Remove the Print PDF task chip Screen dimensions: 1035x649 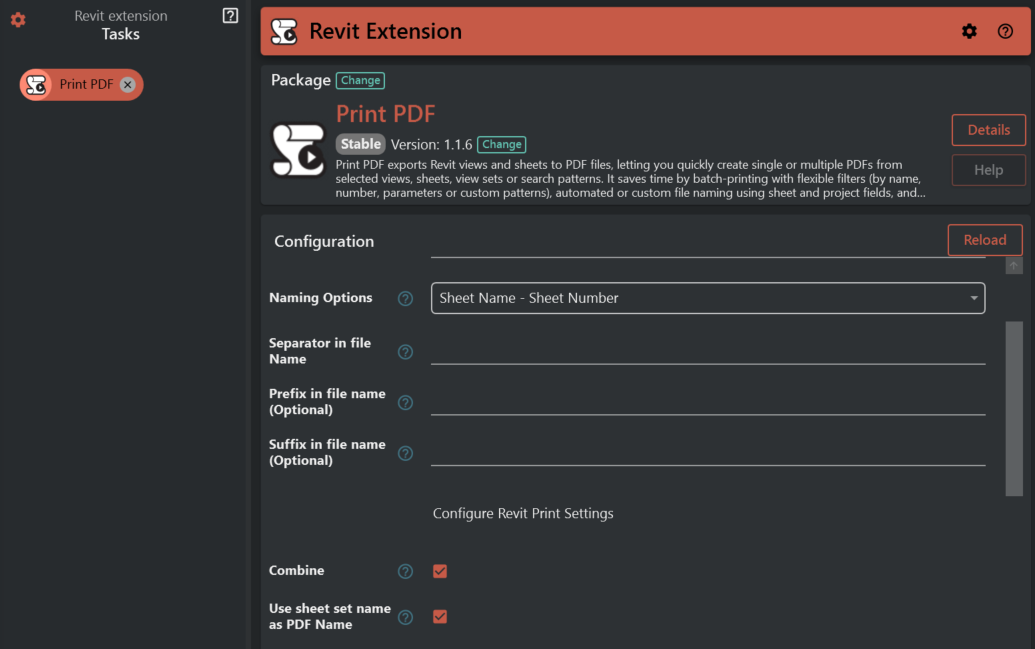point(128,85)
